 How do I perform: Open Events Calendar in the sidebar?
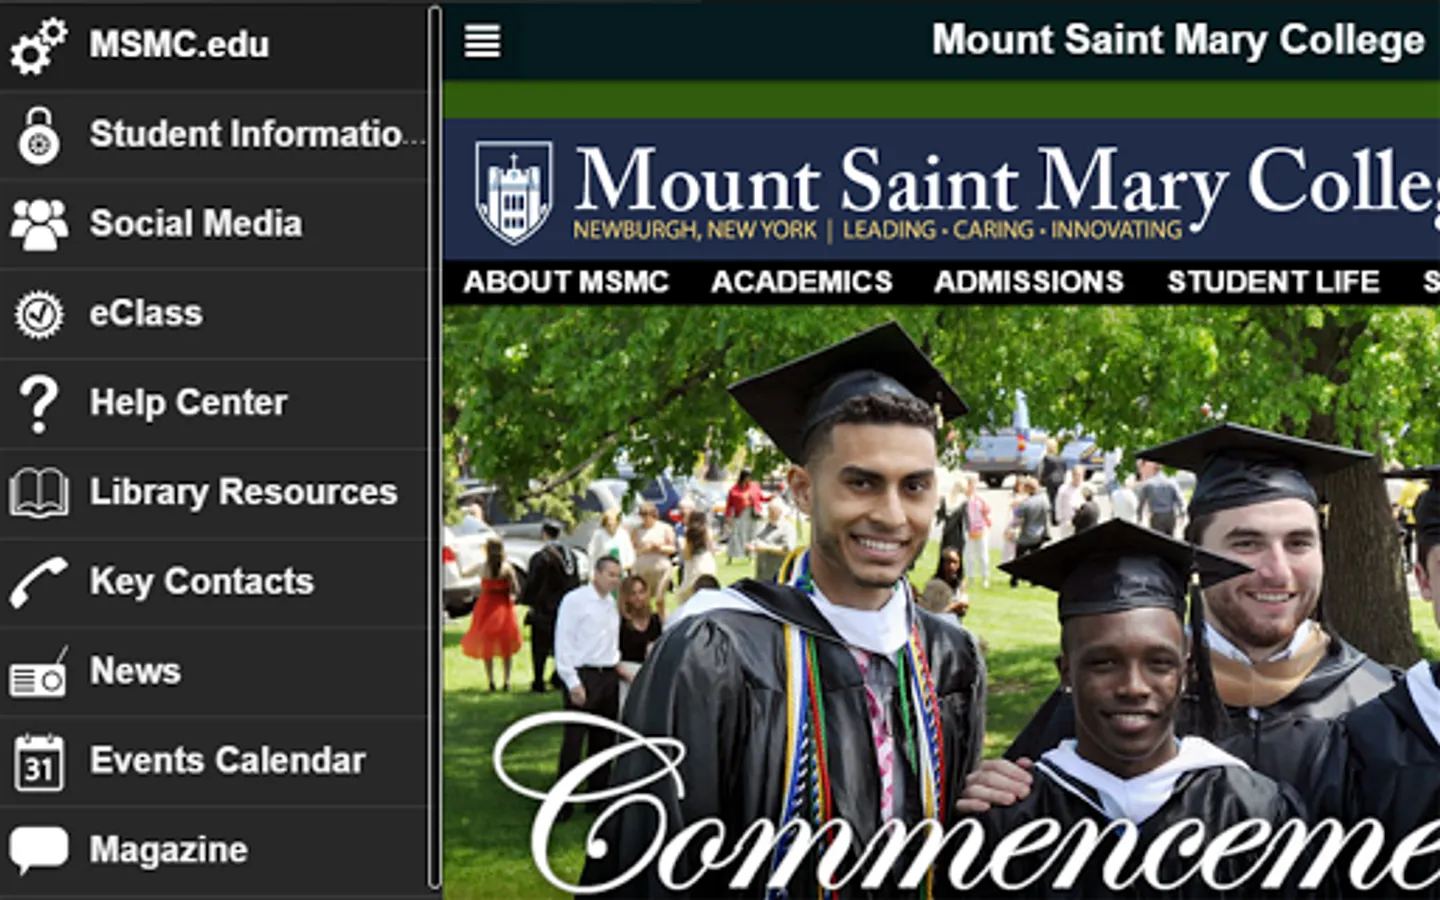click(x=214, y=761)
